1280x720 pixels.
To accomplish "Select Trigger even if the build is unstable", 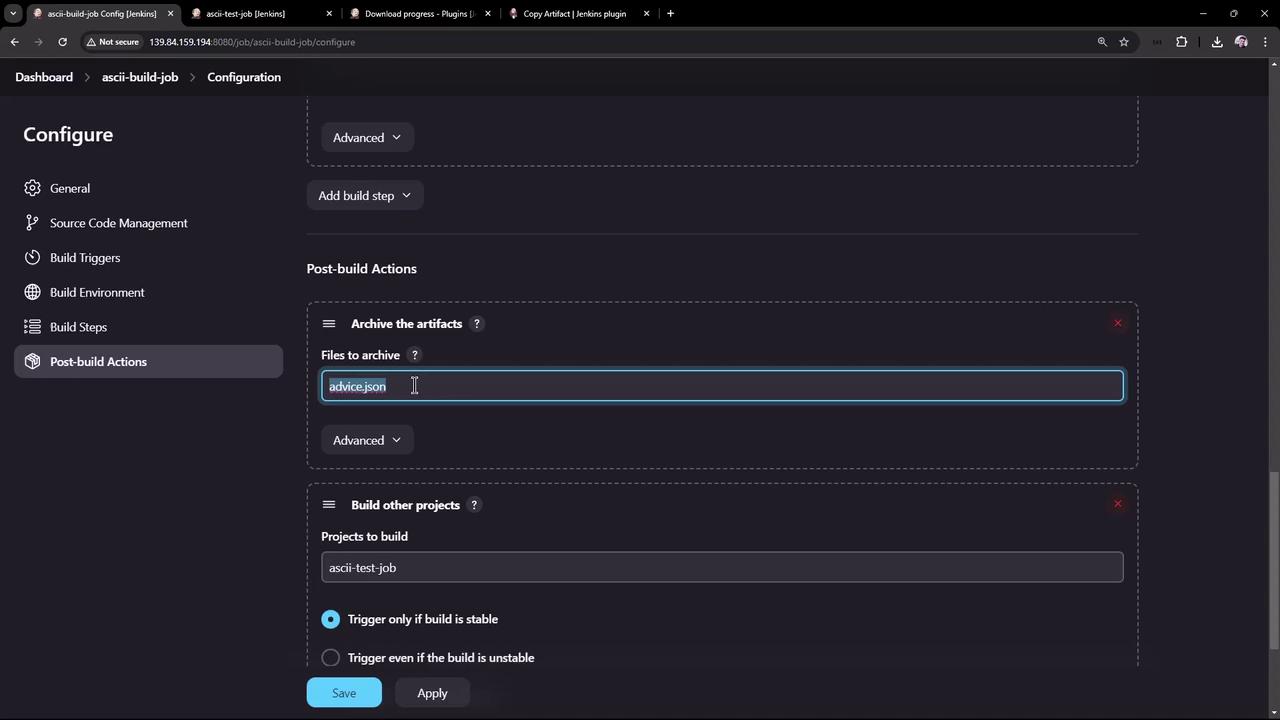I will (331, 658).
